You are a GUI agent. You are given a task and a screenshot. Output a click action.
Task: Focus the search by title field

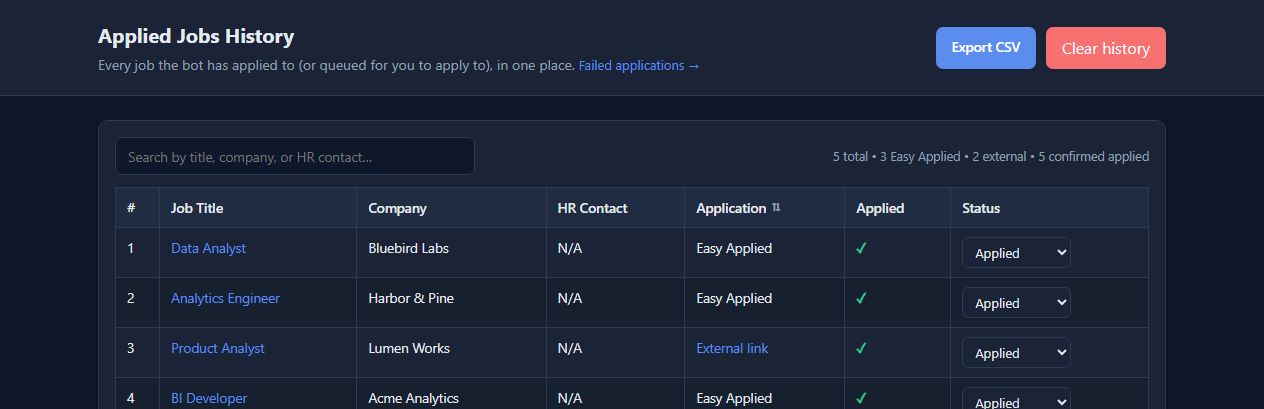[x=294, y=156]
